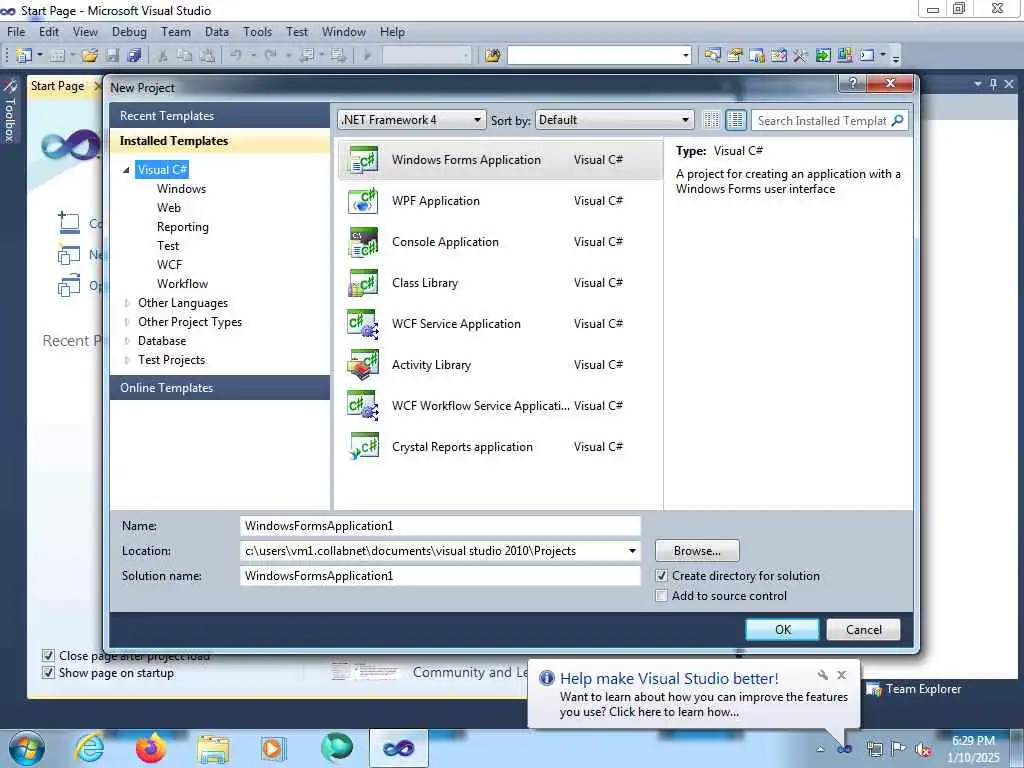The image size is (1024, 768).
Task: Open the Tools menu
Action: coord(258,32)
